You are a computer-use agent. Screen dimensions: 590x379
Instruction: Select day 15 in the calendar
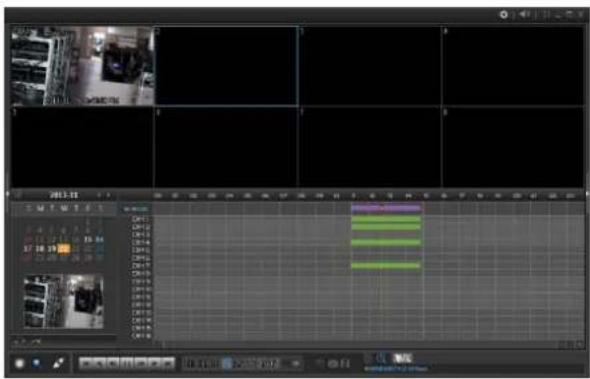tap(88, 239)
